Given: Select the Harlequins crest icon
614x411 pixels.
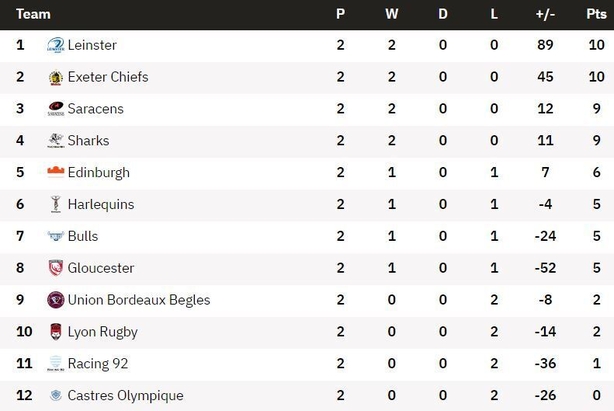Looking at the screenshot, I should [56, 204].
